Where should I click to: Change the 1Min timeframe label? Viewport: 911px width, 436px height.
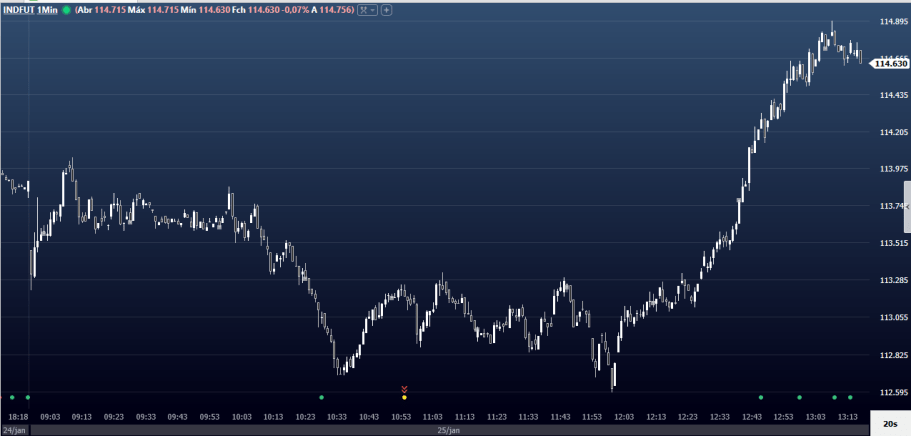tap(48, 9)
